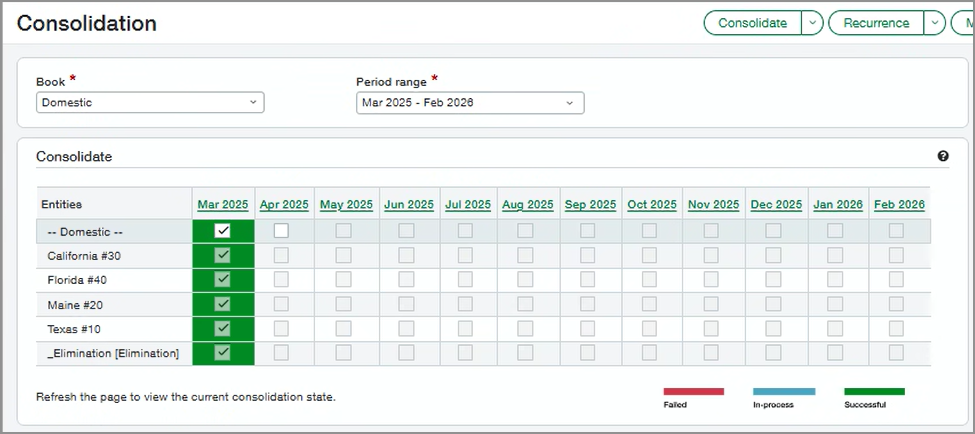Click the Consolidate button

coord(753,23)
